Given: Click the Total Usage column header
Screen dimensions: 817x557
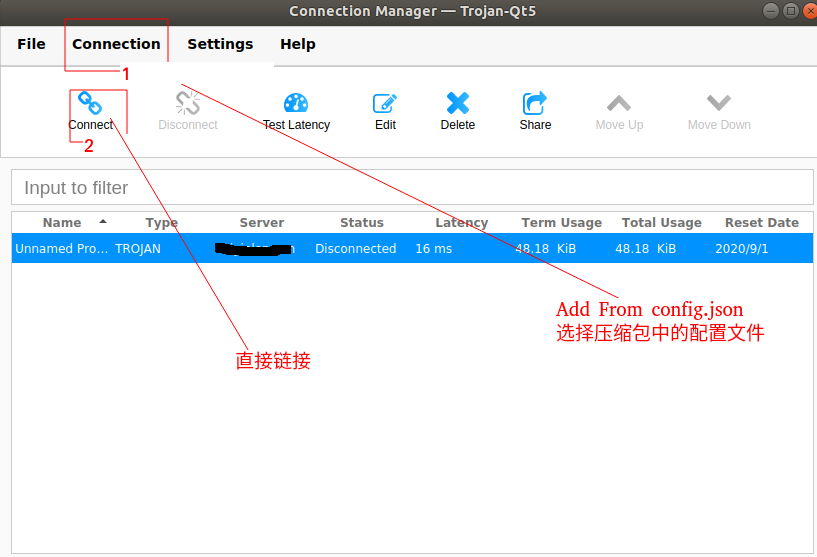Looking at the screenshot, I should 661,223.
